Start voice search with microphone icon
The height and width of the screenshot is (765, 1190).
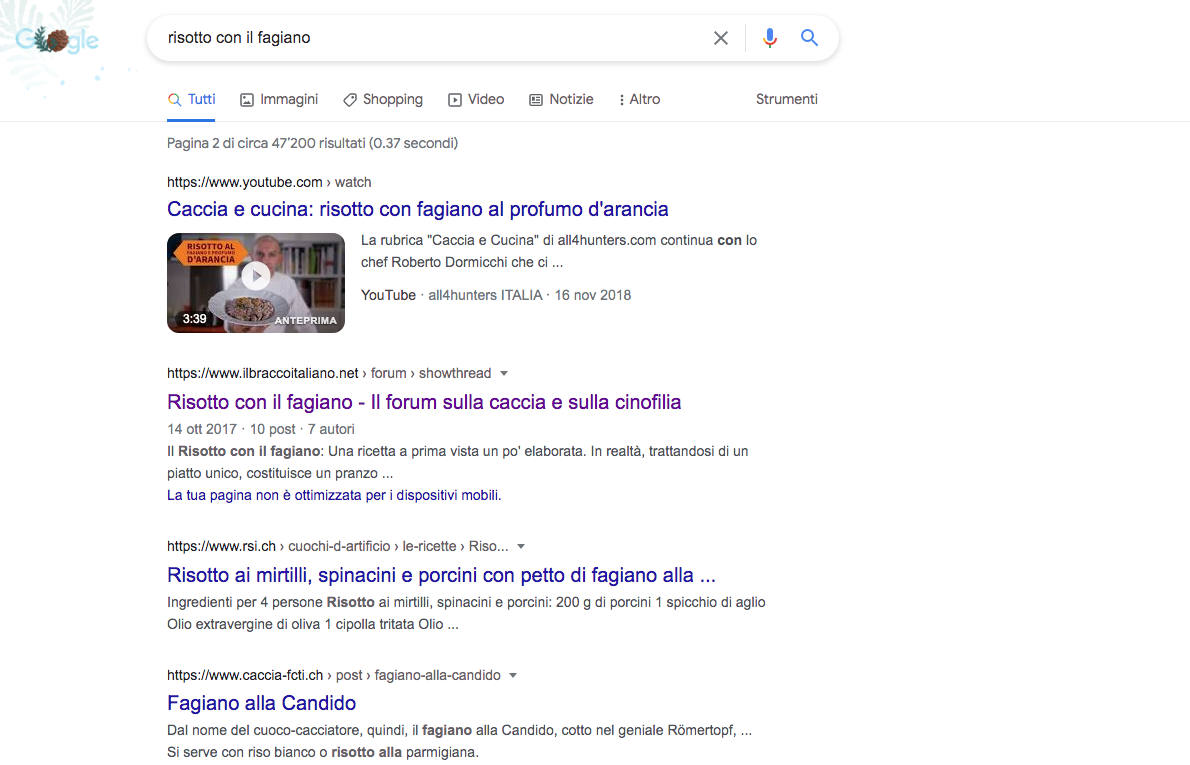(x=770, y=38)
